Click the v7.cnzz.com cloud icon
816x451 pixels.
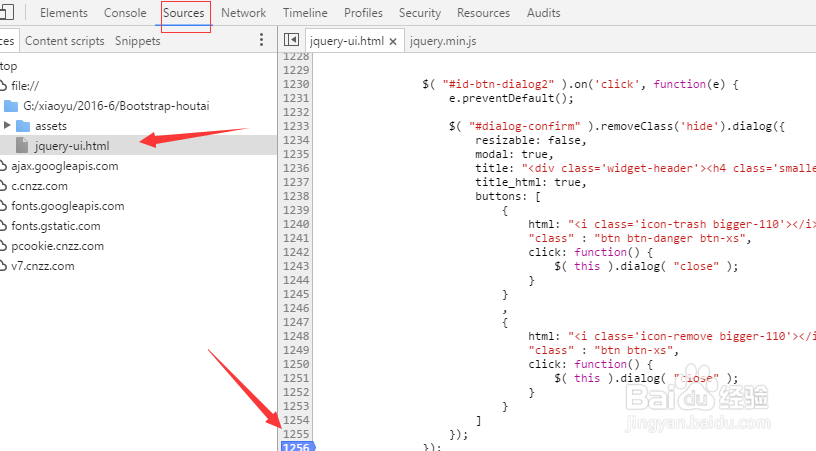(3, 266)
